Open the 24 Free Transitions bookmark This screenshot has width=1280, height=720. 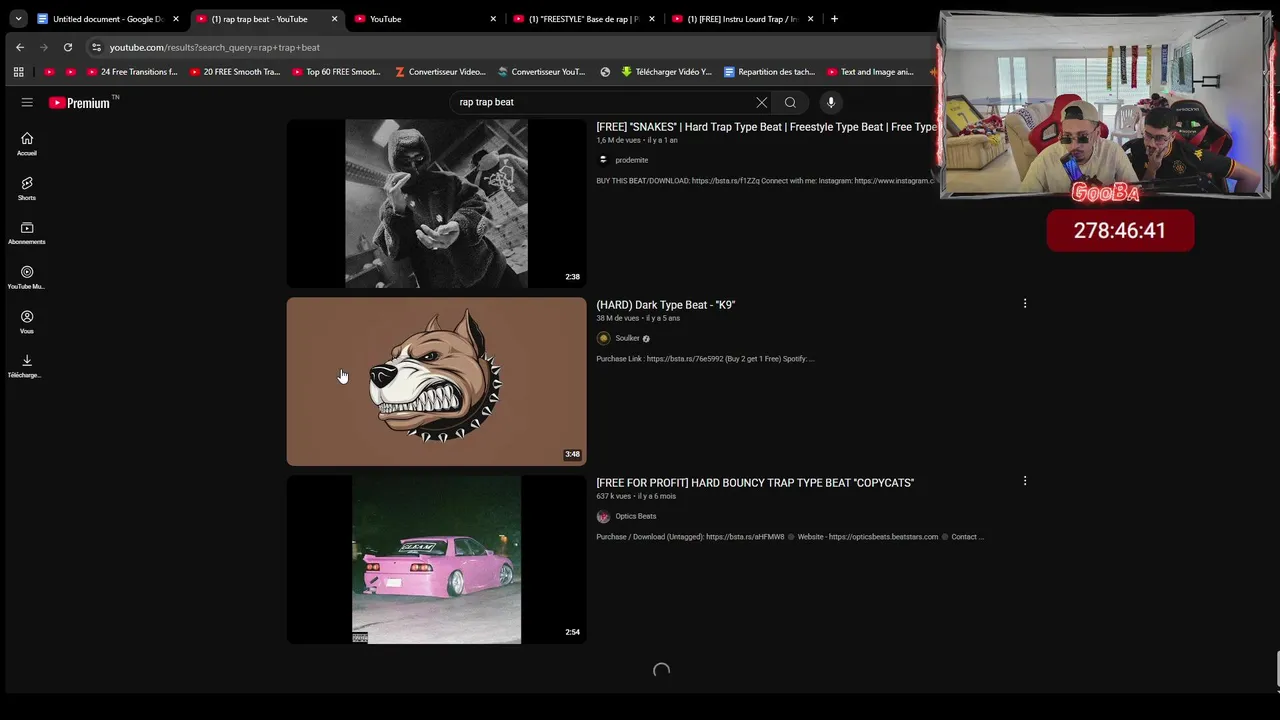tap(131, 72)
